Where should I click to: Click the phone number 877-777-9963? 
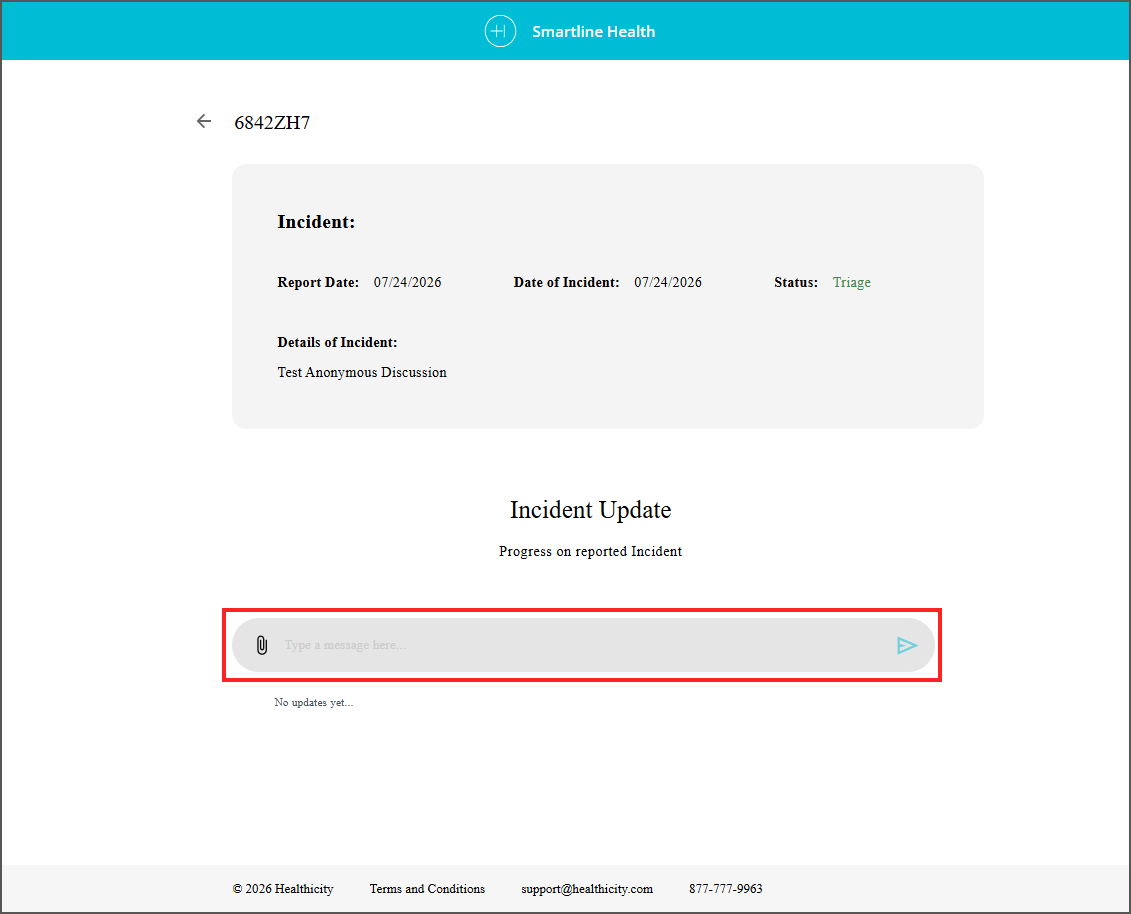pyautogui.click(x=726, y=889)
